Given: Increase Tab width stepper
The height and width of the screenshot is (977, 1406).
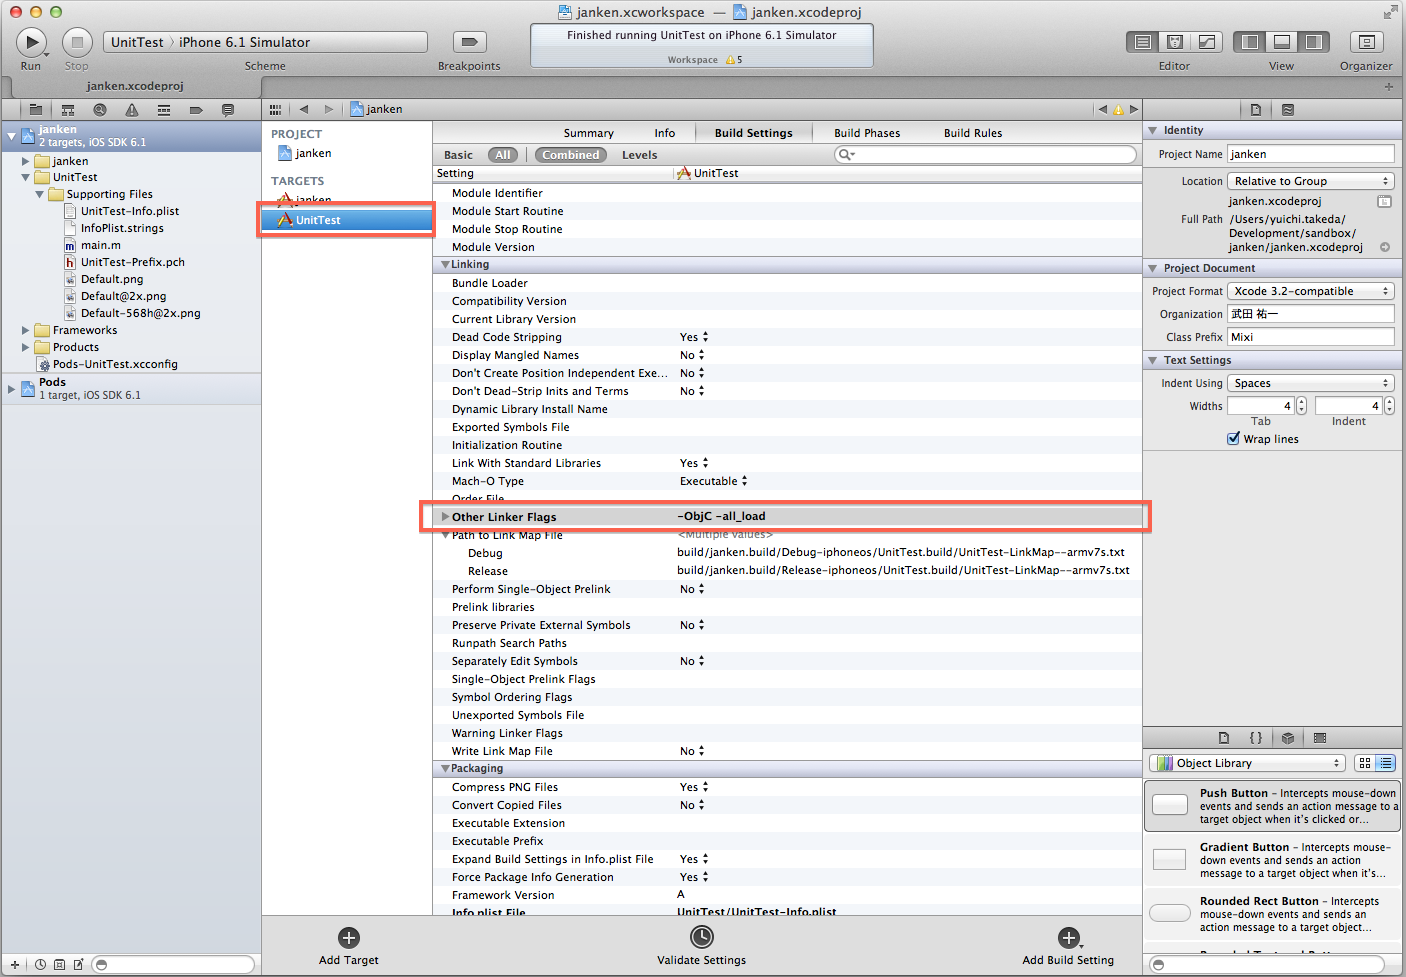Looking at the screenshot, I should click(x=1301, y=402).
